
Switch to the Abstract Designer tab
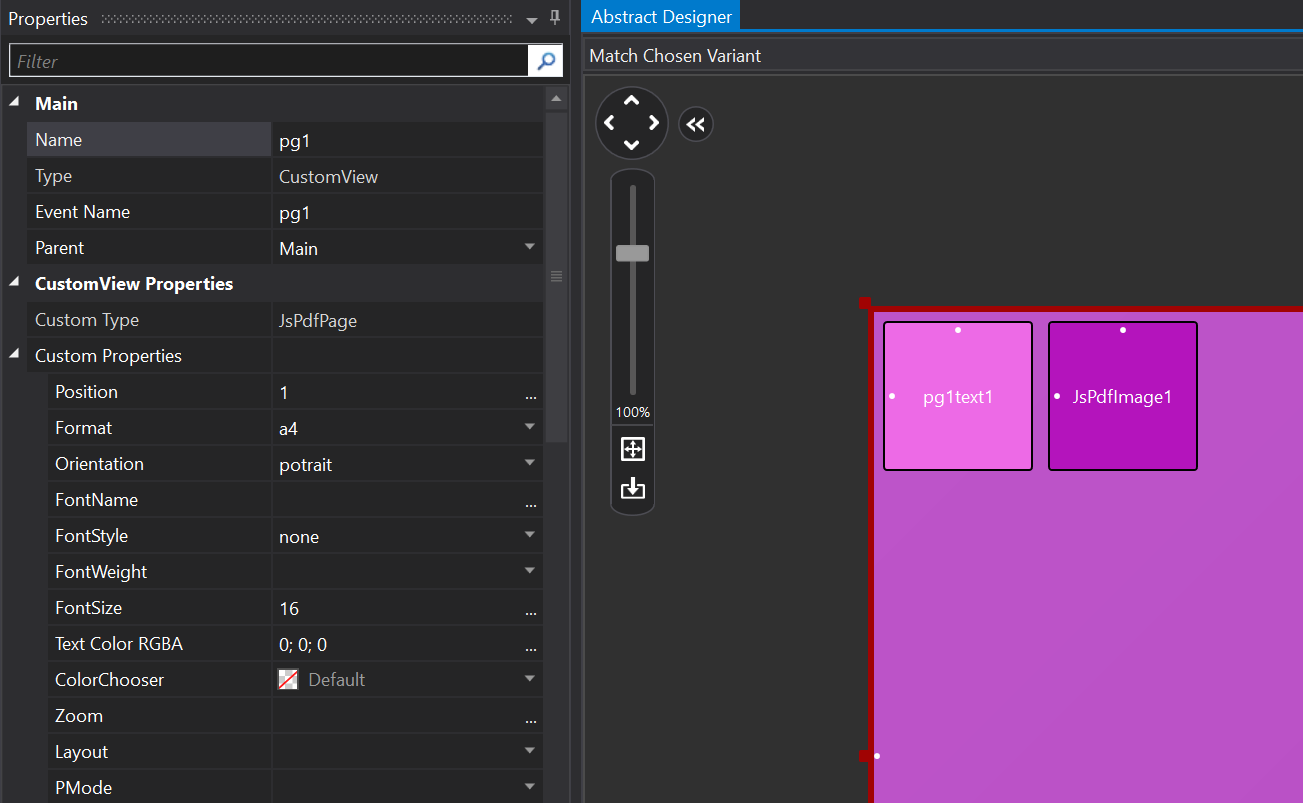click(x=661, y=16)
